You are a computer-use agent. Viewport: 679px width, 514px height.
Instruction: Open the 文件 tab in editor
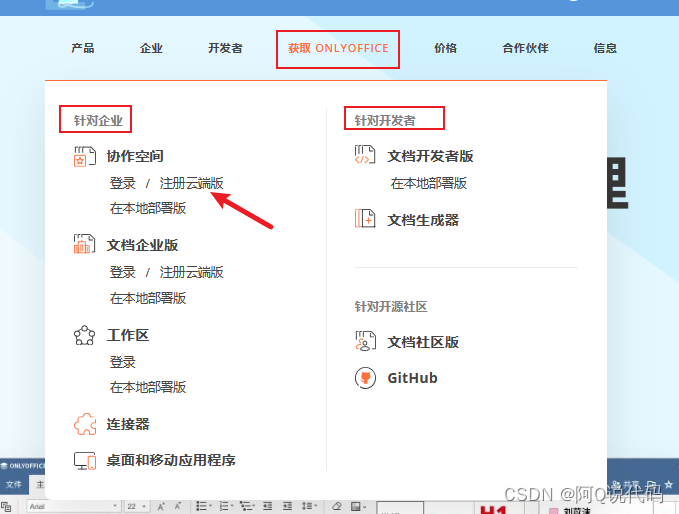(14, 485)
